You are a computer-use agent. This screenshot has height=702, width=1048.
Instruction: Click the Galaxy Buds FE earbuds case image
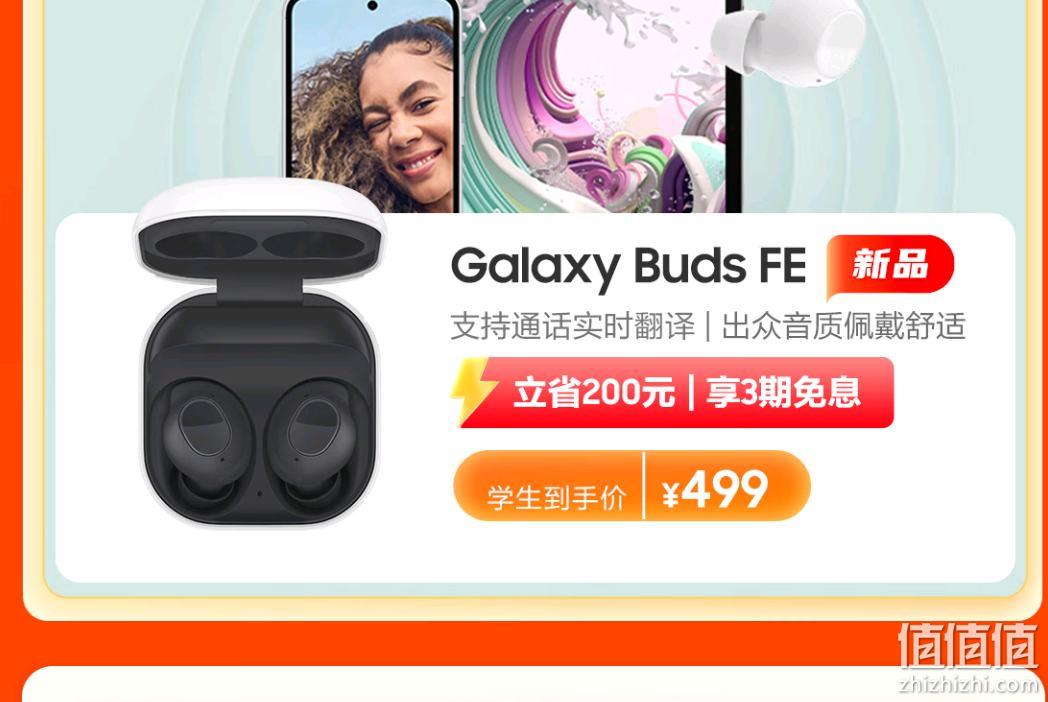click(260, 353)
